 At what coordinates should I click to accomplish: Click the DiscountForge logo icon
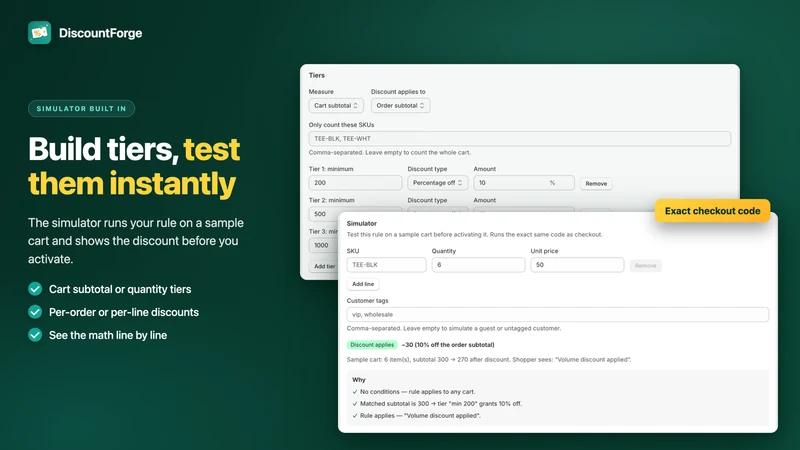pos(39,33)
